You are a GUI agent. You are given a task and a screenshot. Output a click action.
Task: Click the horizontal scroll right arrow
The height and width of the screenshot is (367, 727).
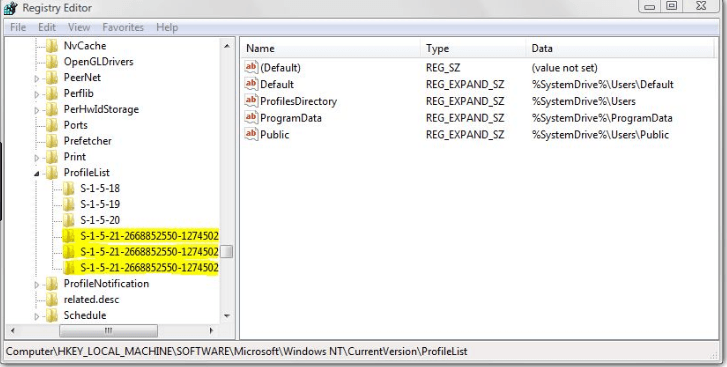point(211,330)
